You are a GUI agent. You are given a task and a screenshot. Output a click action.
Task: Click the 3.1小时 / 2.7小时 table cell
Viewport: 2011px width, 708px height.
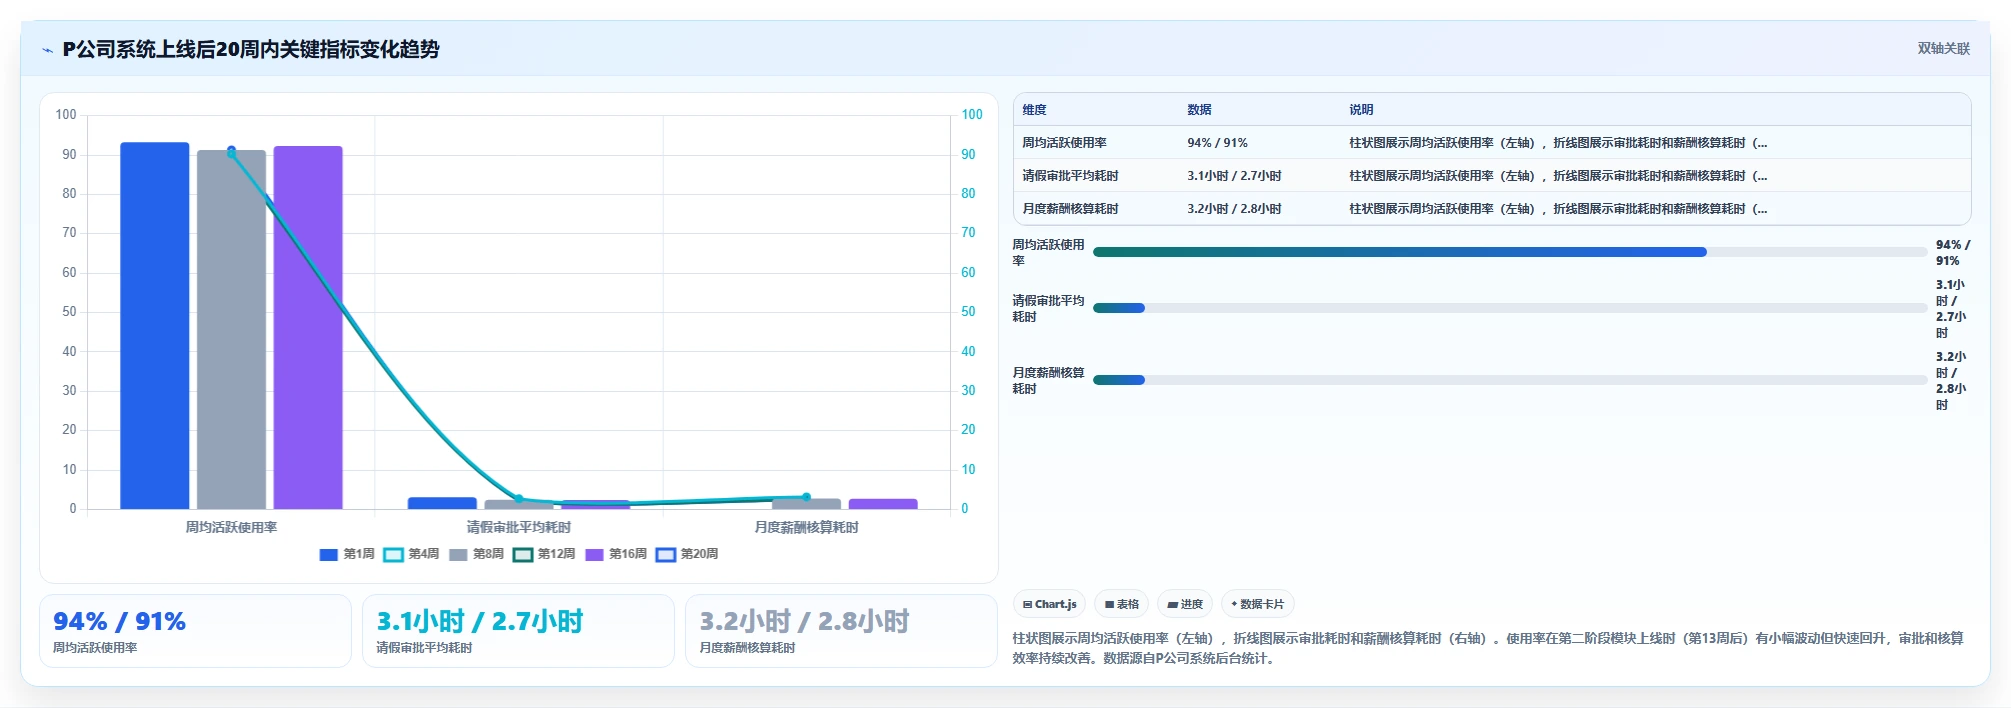[x=1234, y=176]
